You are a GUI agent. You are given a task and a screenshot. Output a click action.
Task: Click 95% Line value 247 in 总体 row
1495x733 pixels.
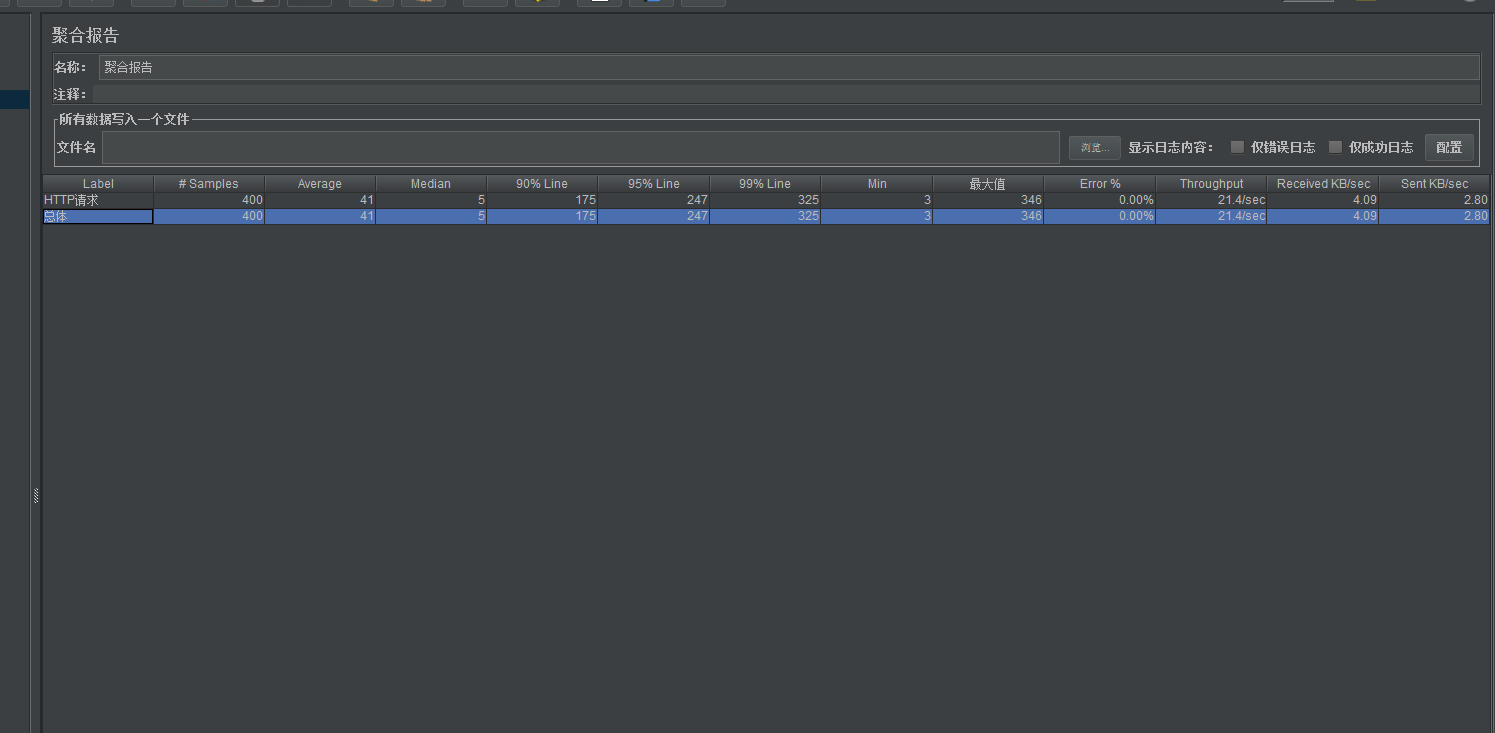[x=654, y=216]
